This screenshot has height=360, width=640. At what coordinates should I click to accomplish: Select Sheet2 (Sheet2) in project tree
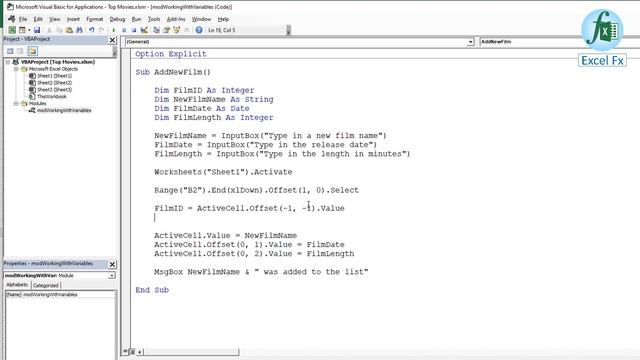click(54, 83)
